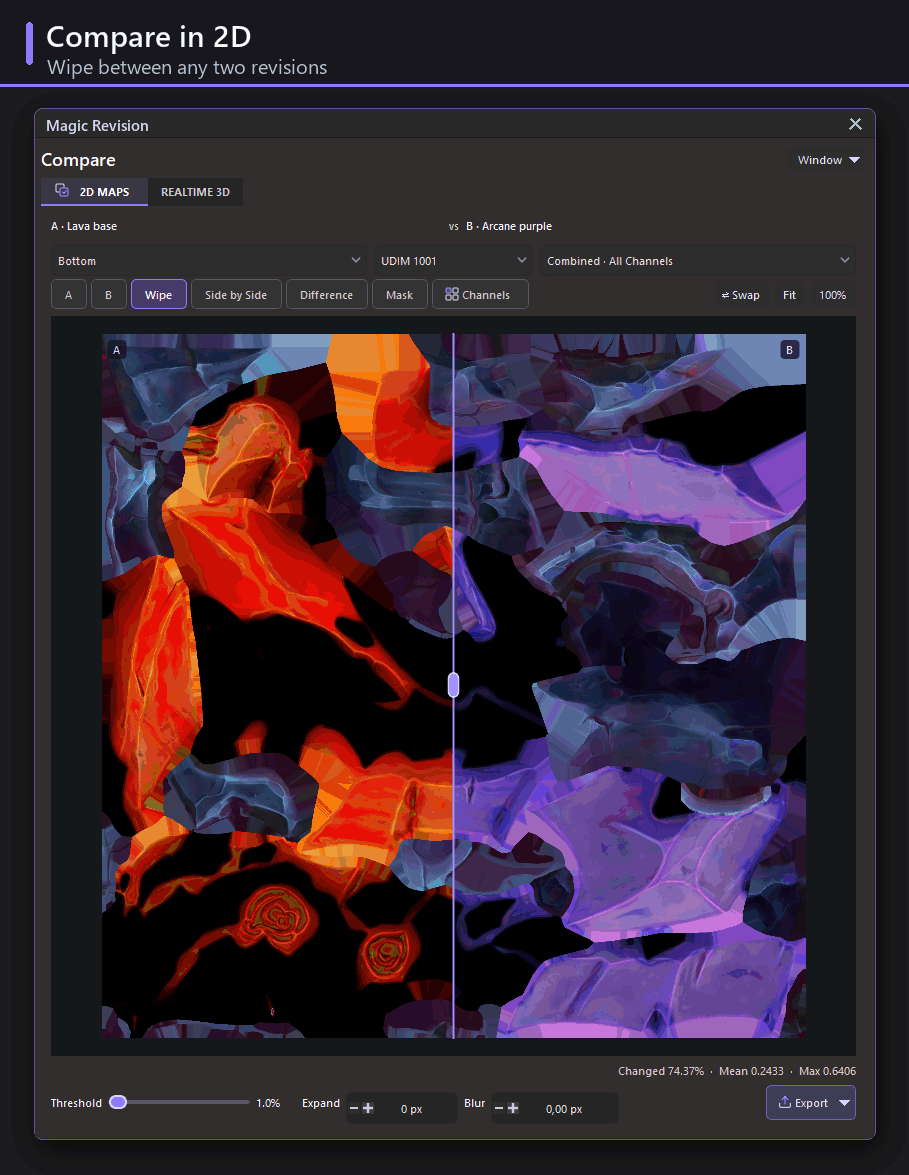Decrease the Blur value with minus
The height and width of the screenshot is (1175, 909).
[499, 1108]
